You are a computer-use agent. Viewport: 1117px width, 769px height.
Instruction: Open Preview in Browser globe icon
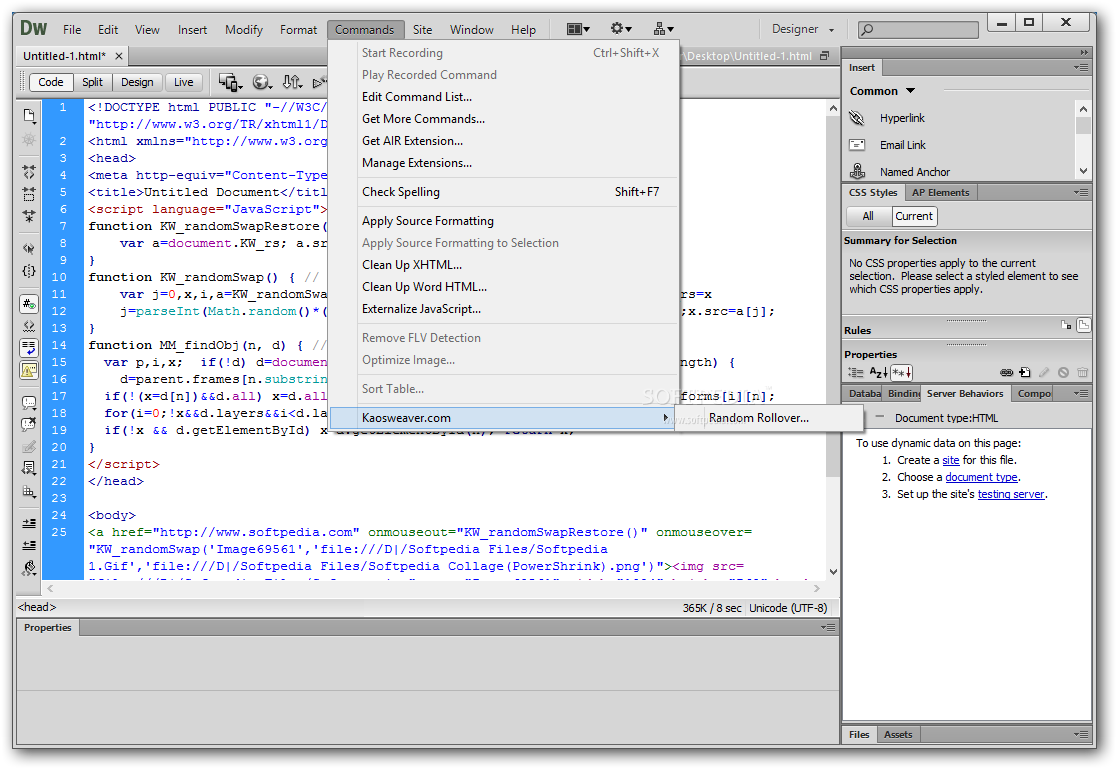click(x=262, y=83)
